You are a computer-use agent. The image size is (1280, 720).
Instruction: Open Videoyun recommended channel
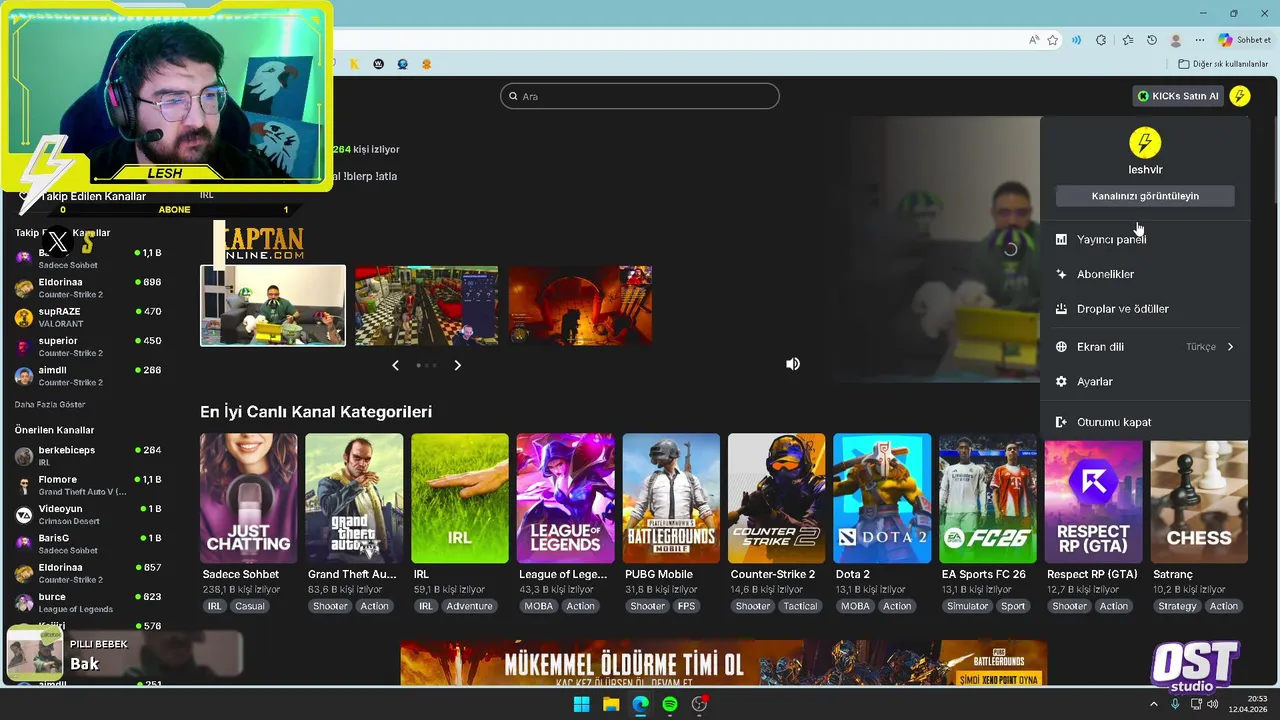(x=88, y=514)
